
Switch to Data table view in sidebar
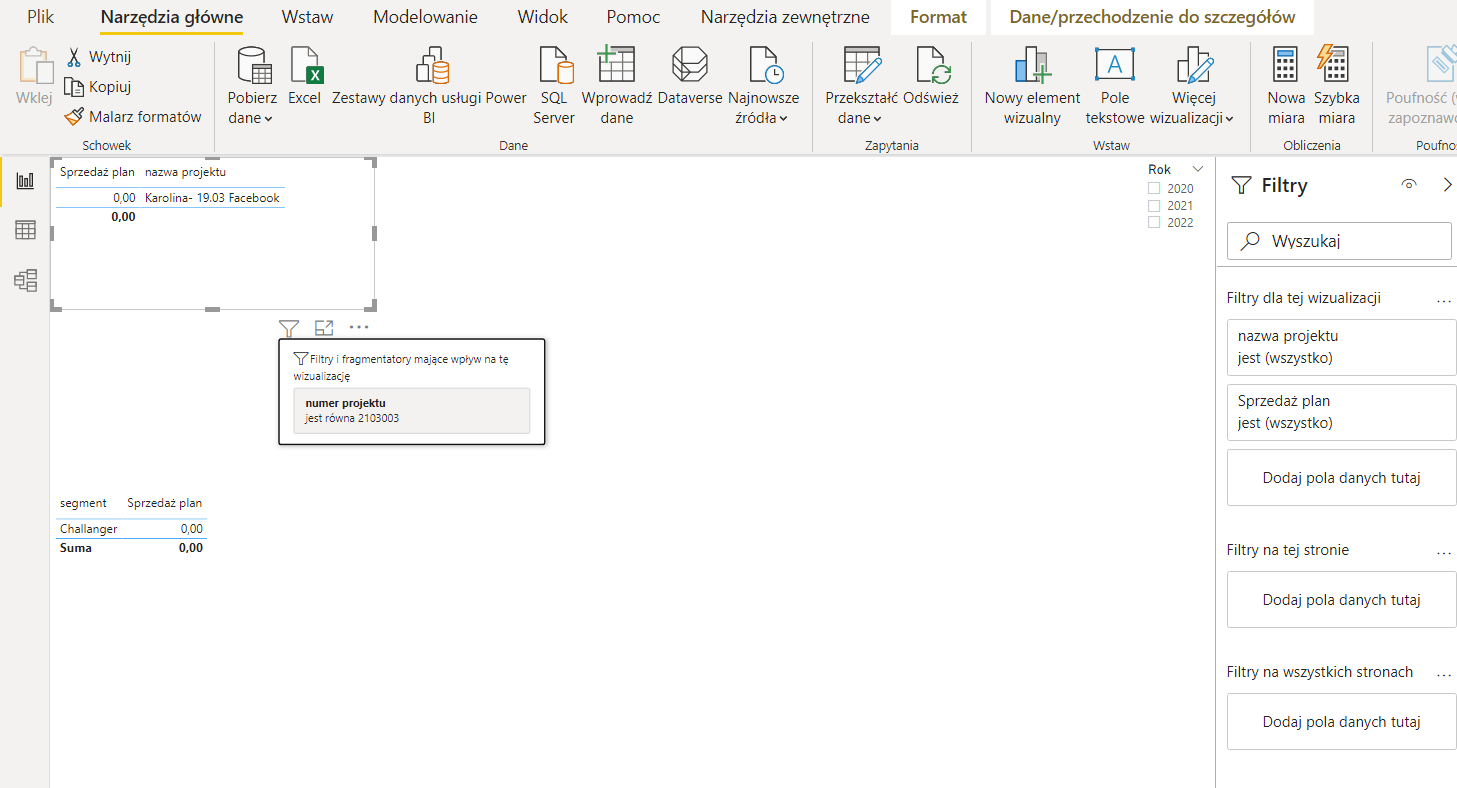[x=25, y=230]
